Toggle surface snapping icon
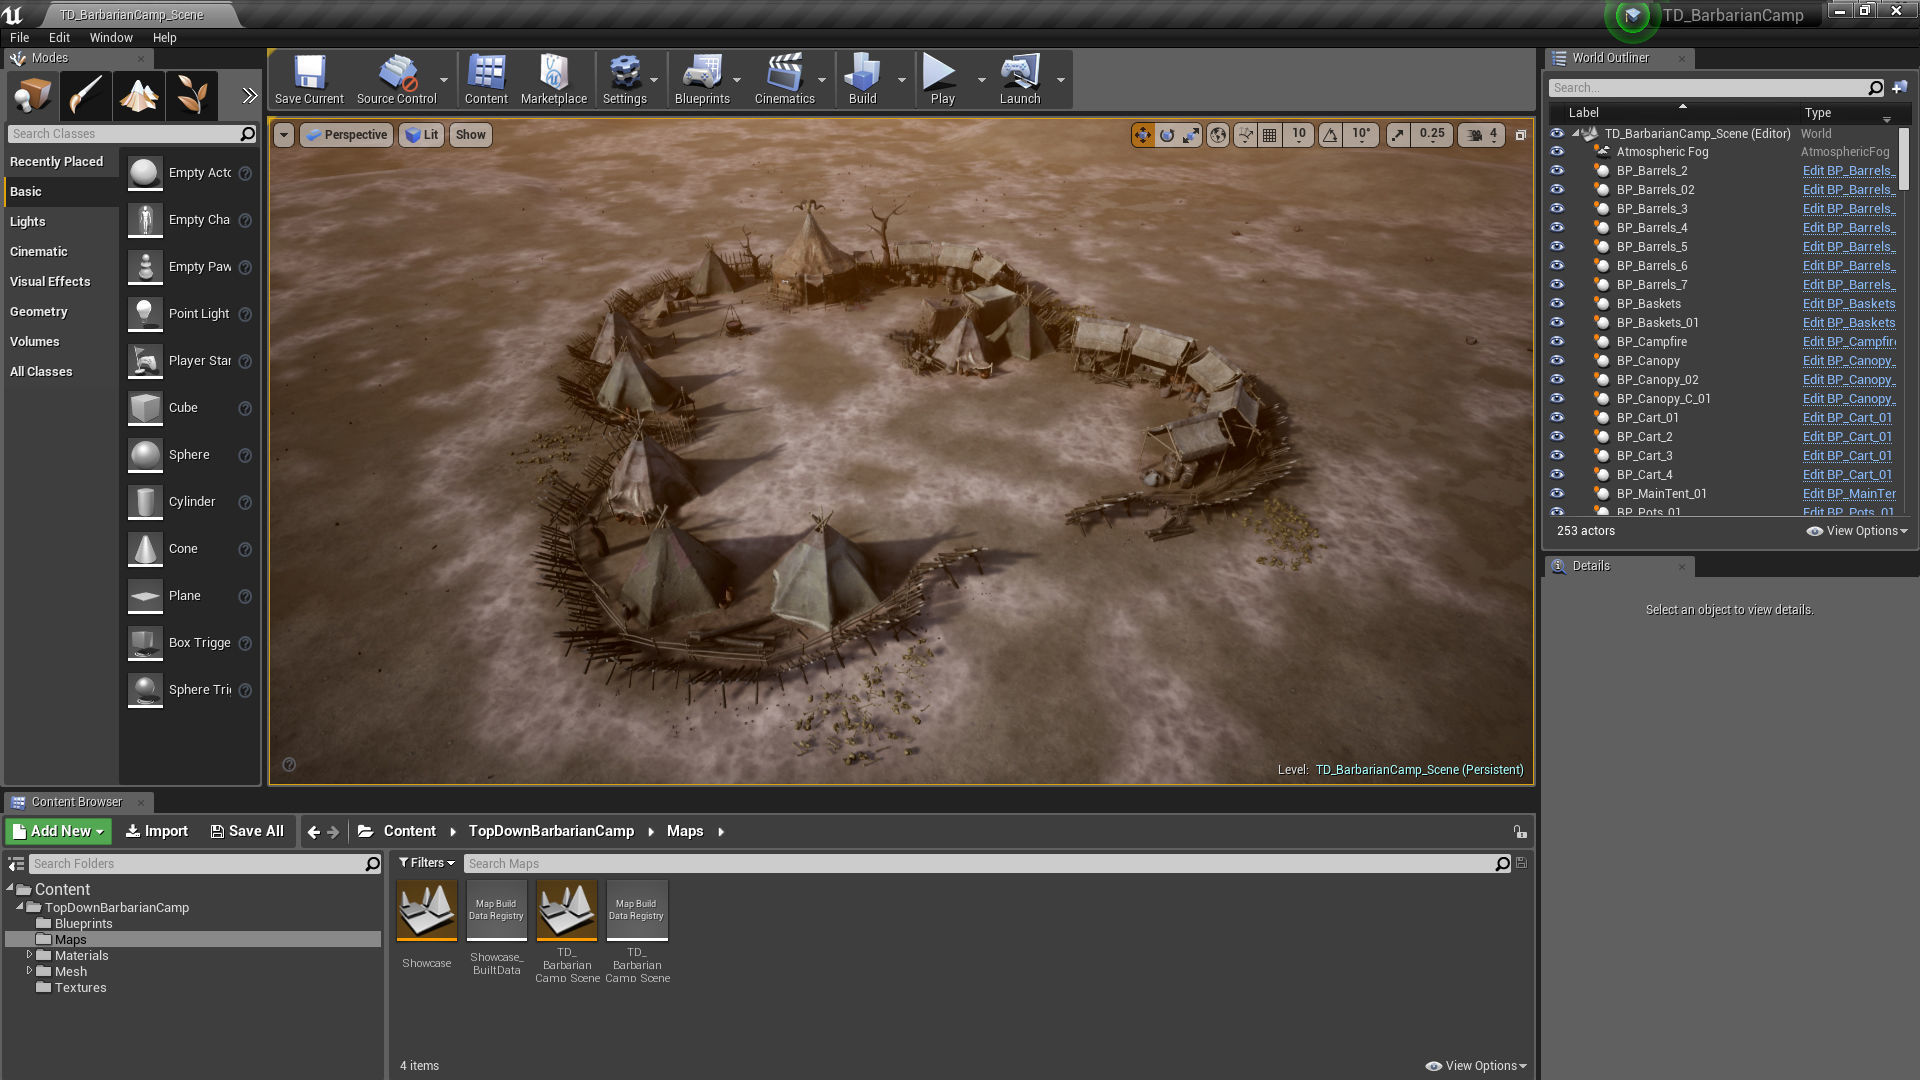 click(1245, 135)
